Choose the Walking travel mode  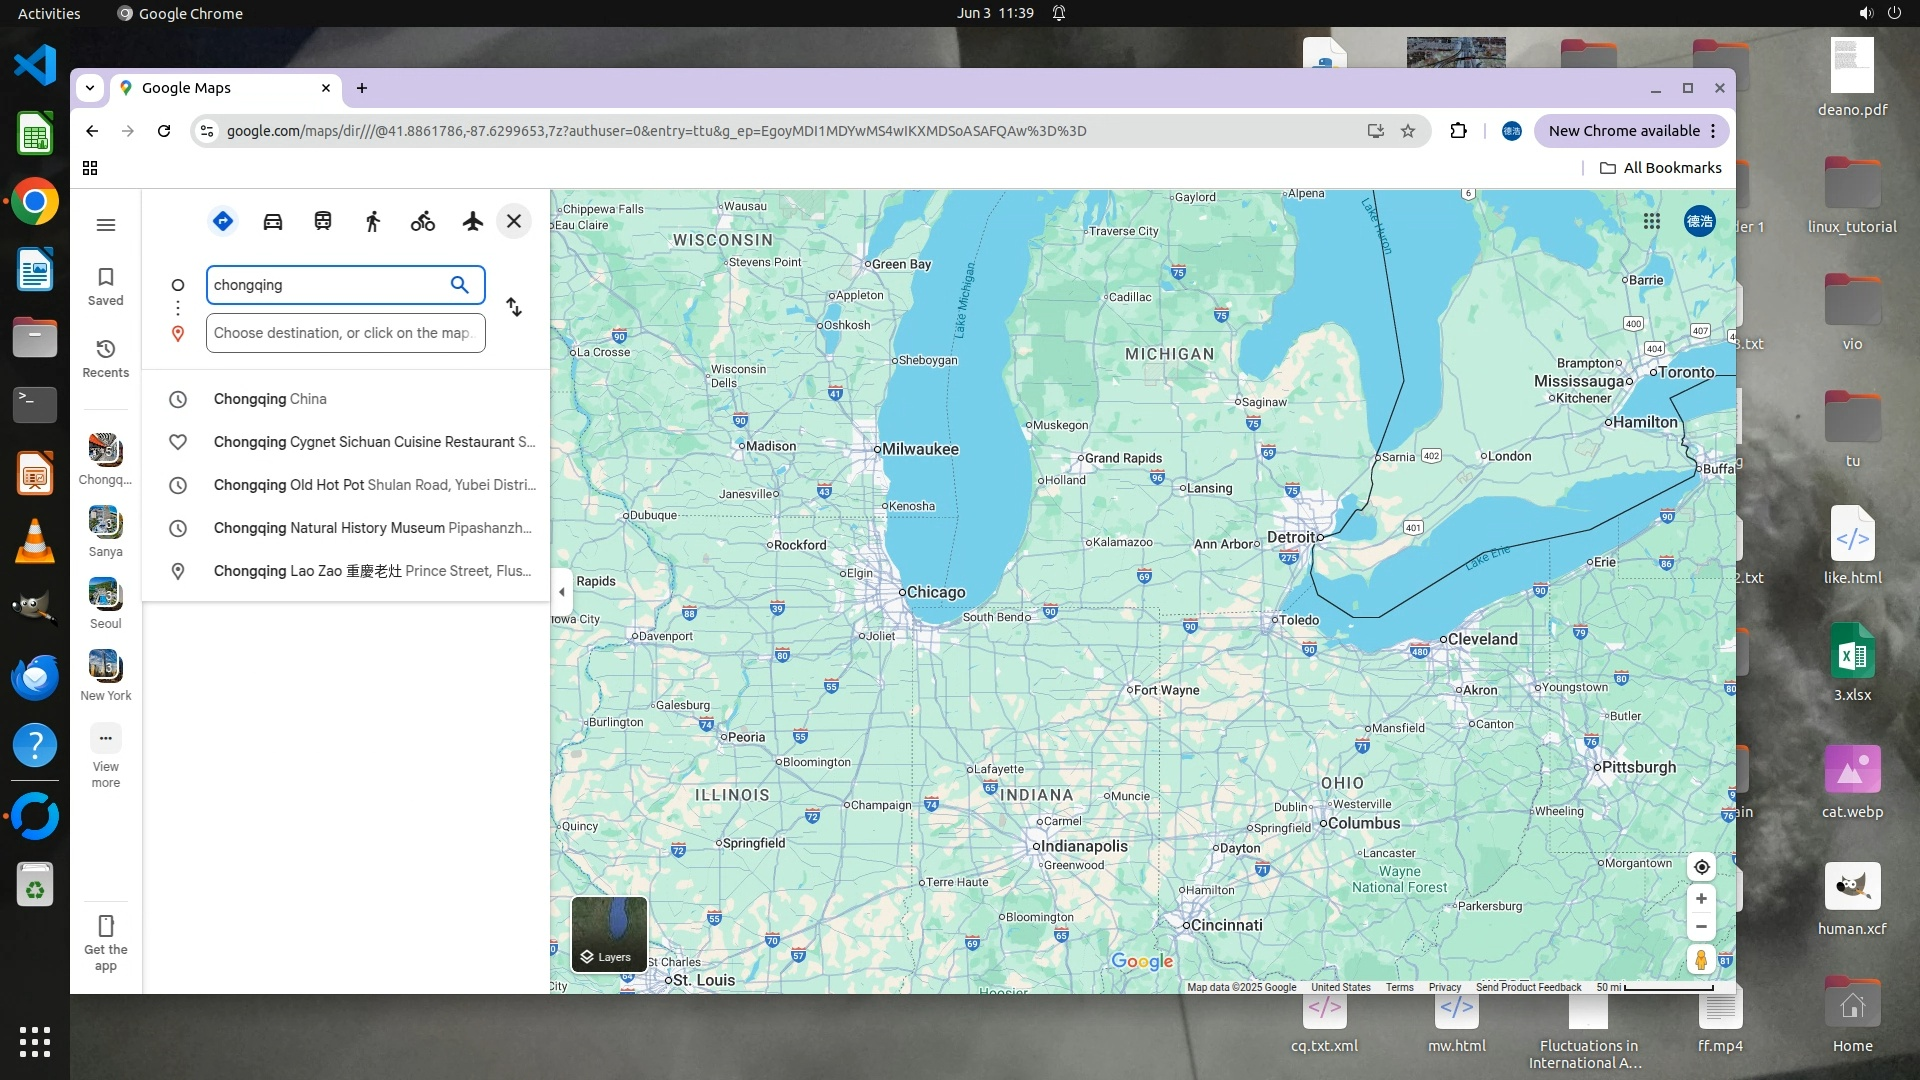coord(373,221)
